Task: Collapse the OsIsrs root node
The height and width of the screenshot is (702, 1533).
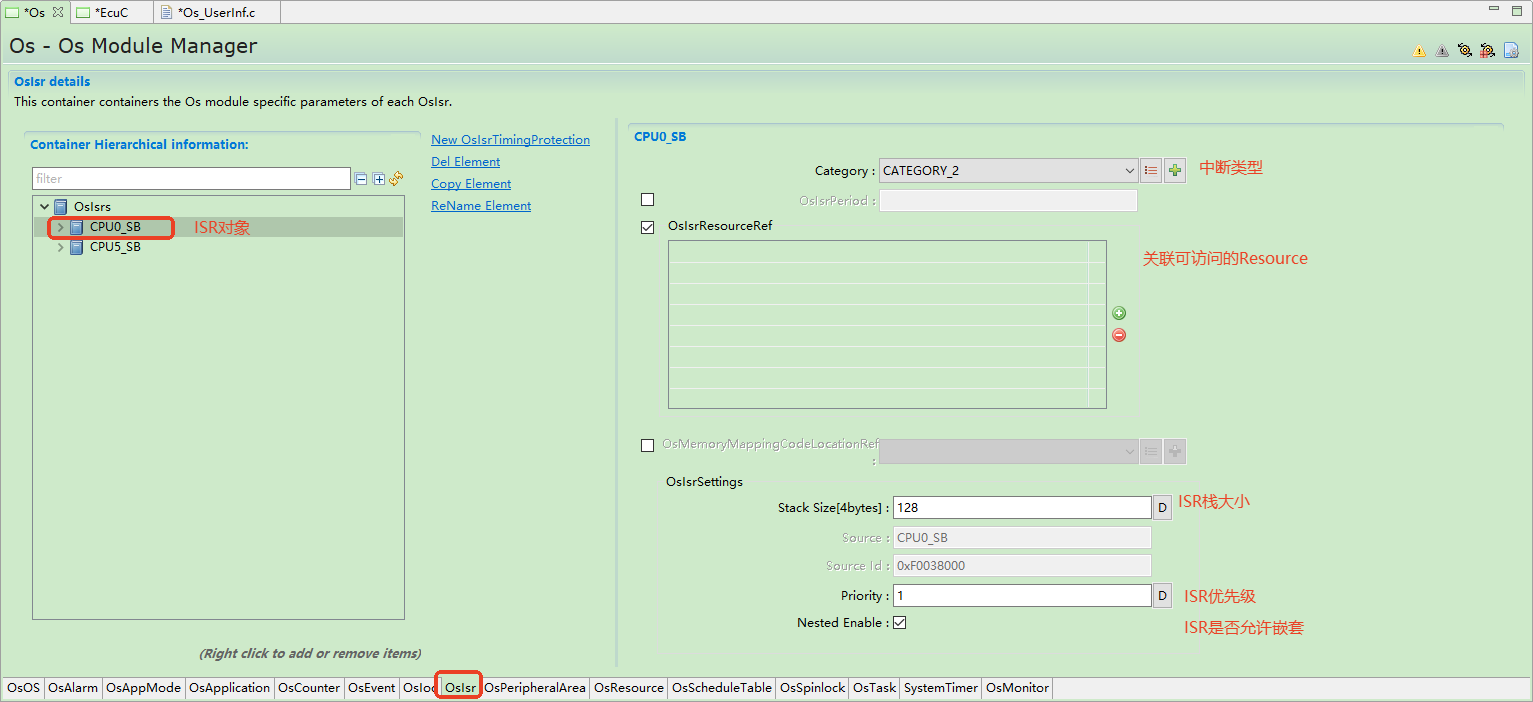Action: point(44,207)
